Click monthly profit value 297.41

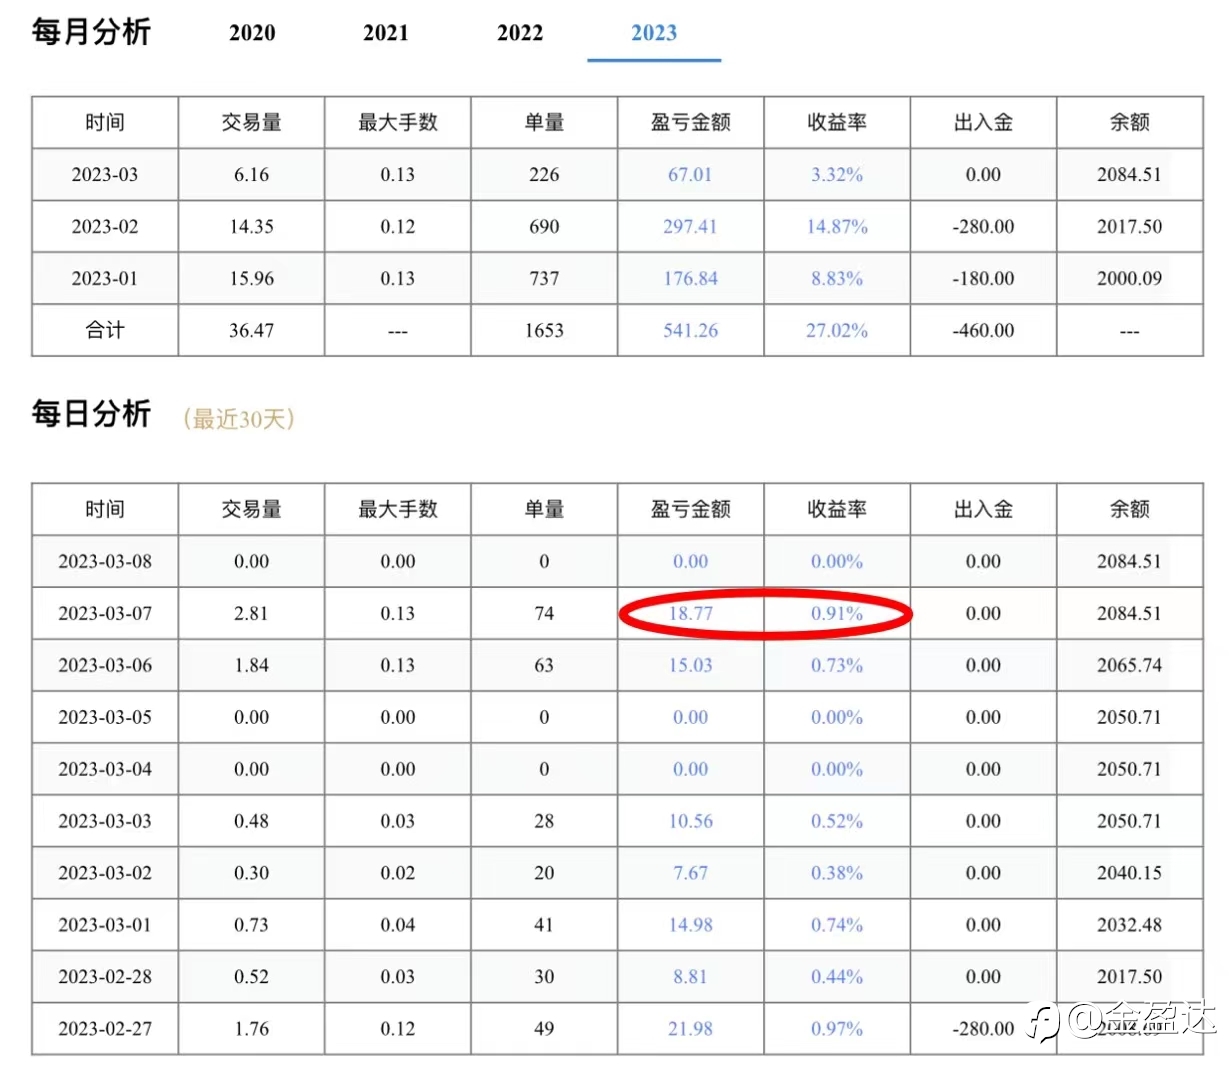click(x=690, y=227)
